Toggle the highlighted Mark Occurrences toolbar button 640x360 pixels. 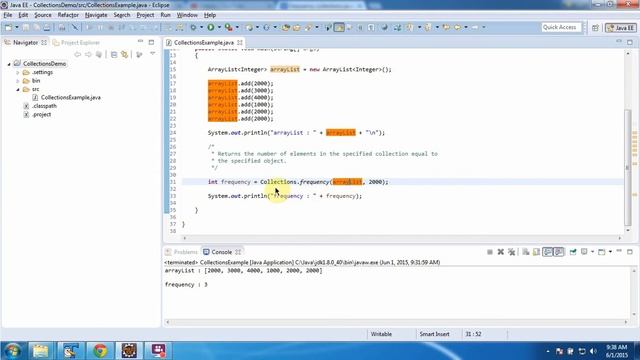click(339, 27)
